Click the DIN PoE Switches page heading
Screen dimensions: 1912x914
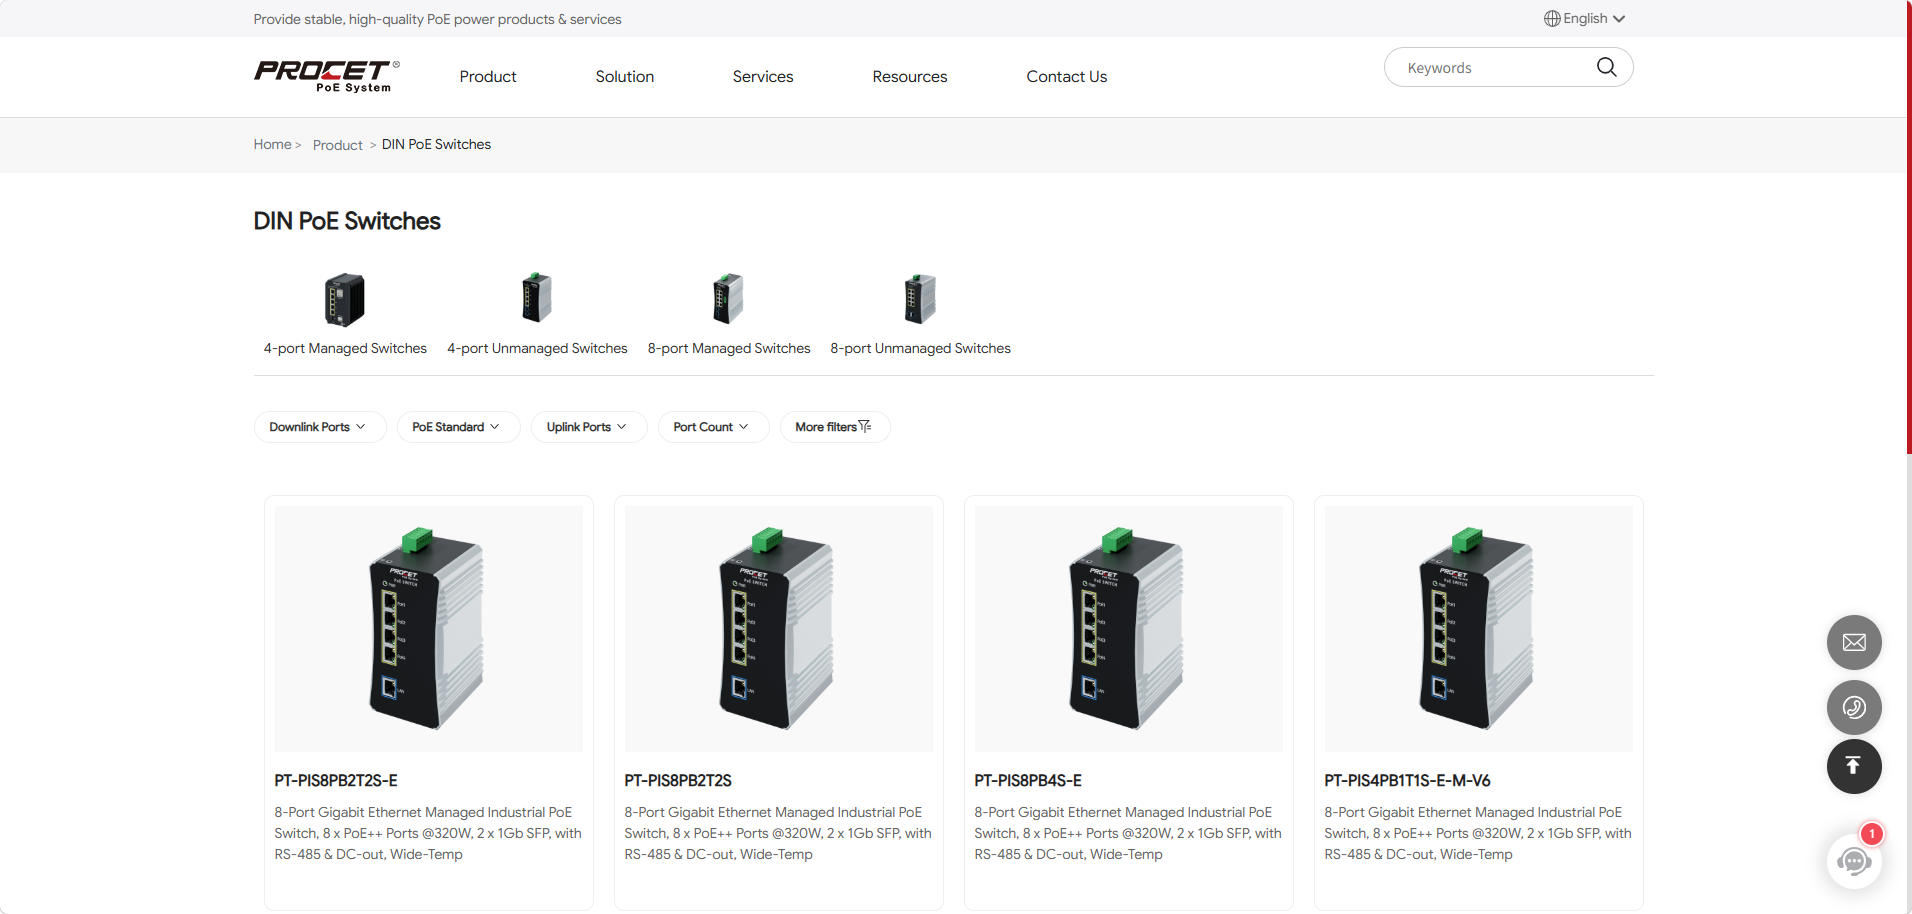[347, 221]
